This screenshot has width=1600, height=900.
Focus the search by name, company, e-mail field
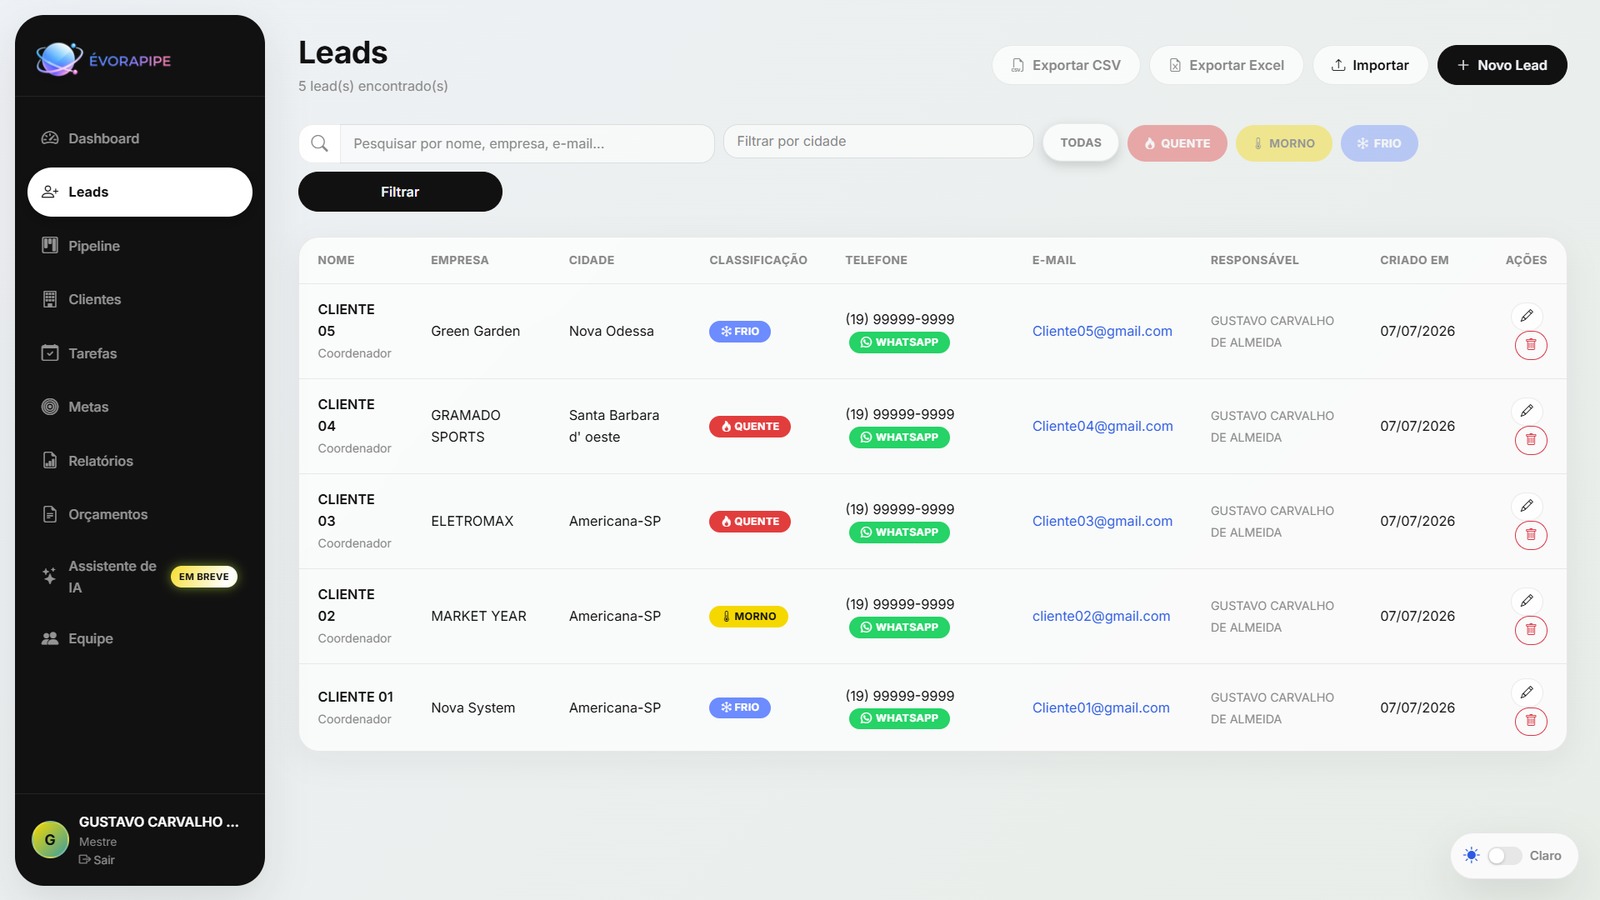tap(527, 144)
